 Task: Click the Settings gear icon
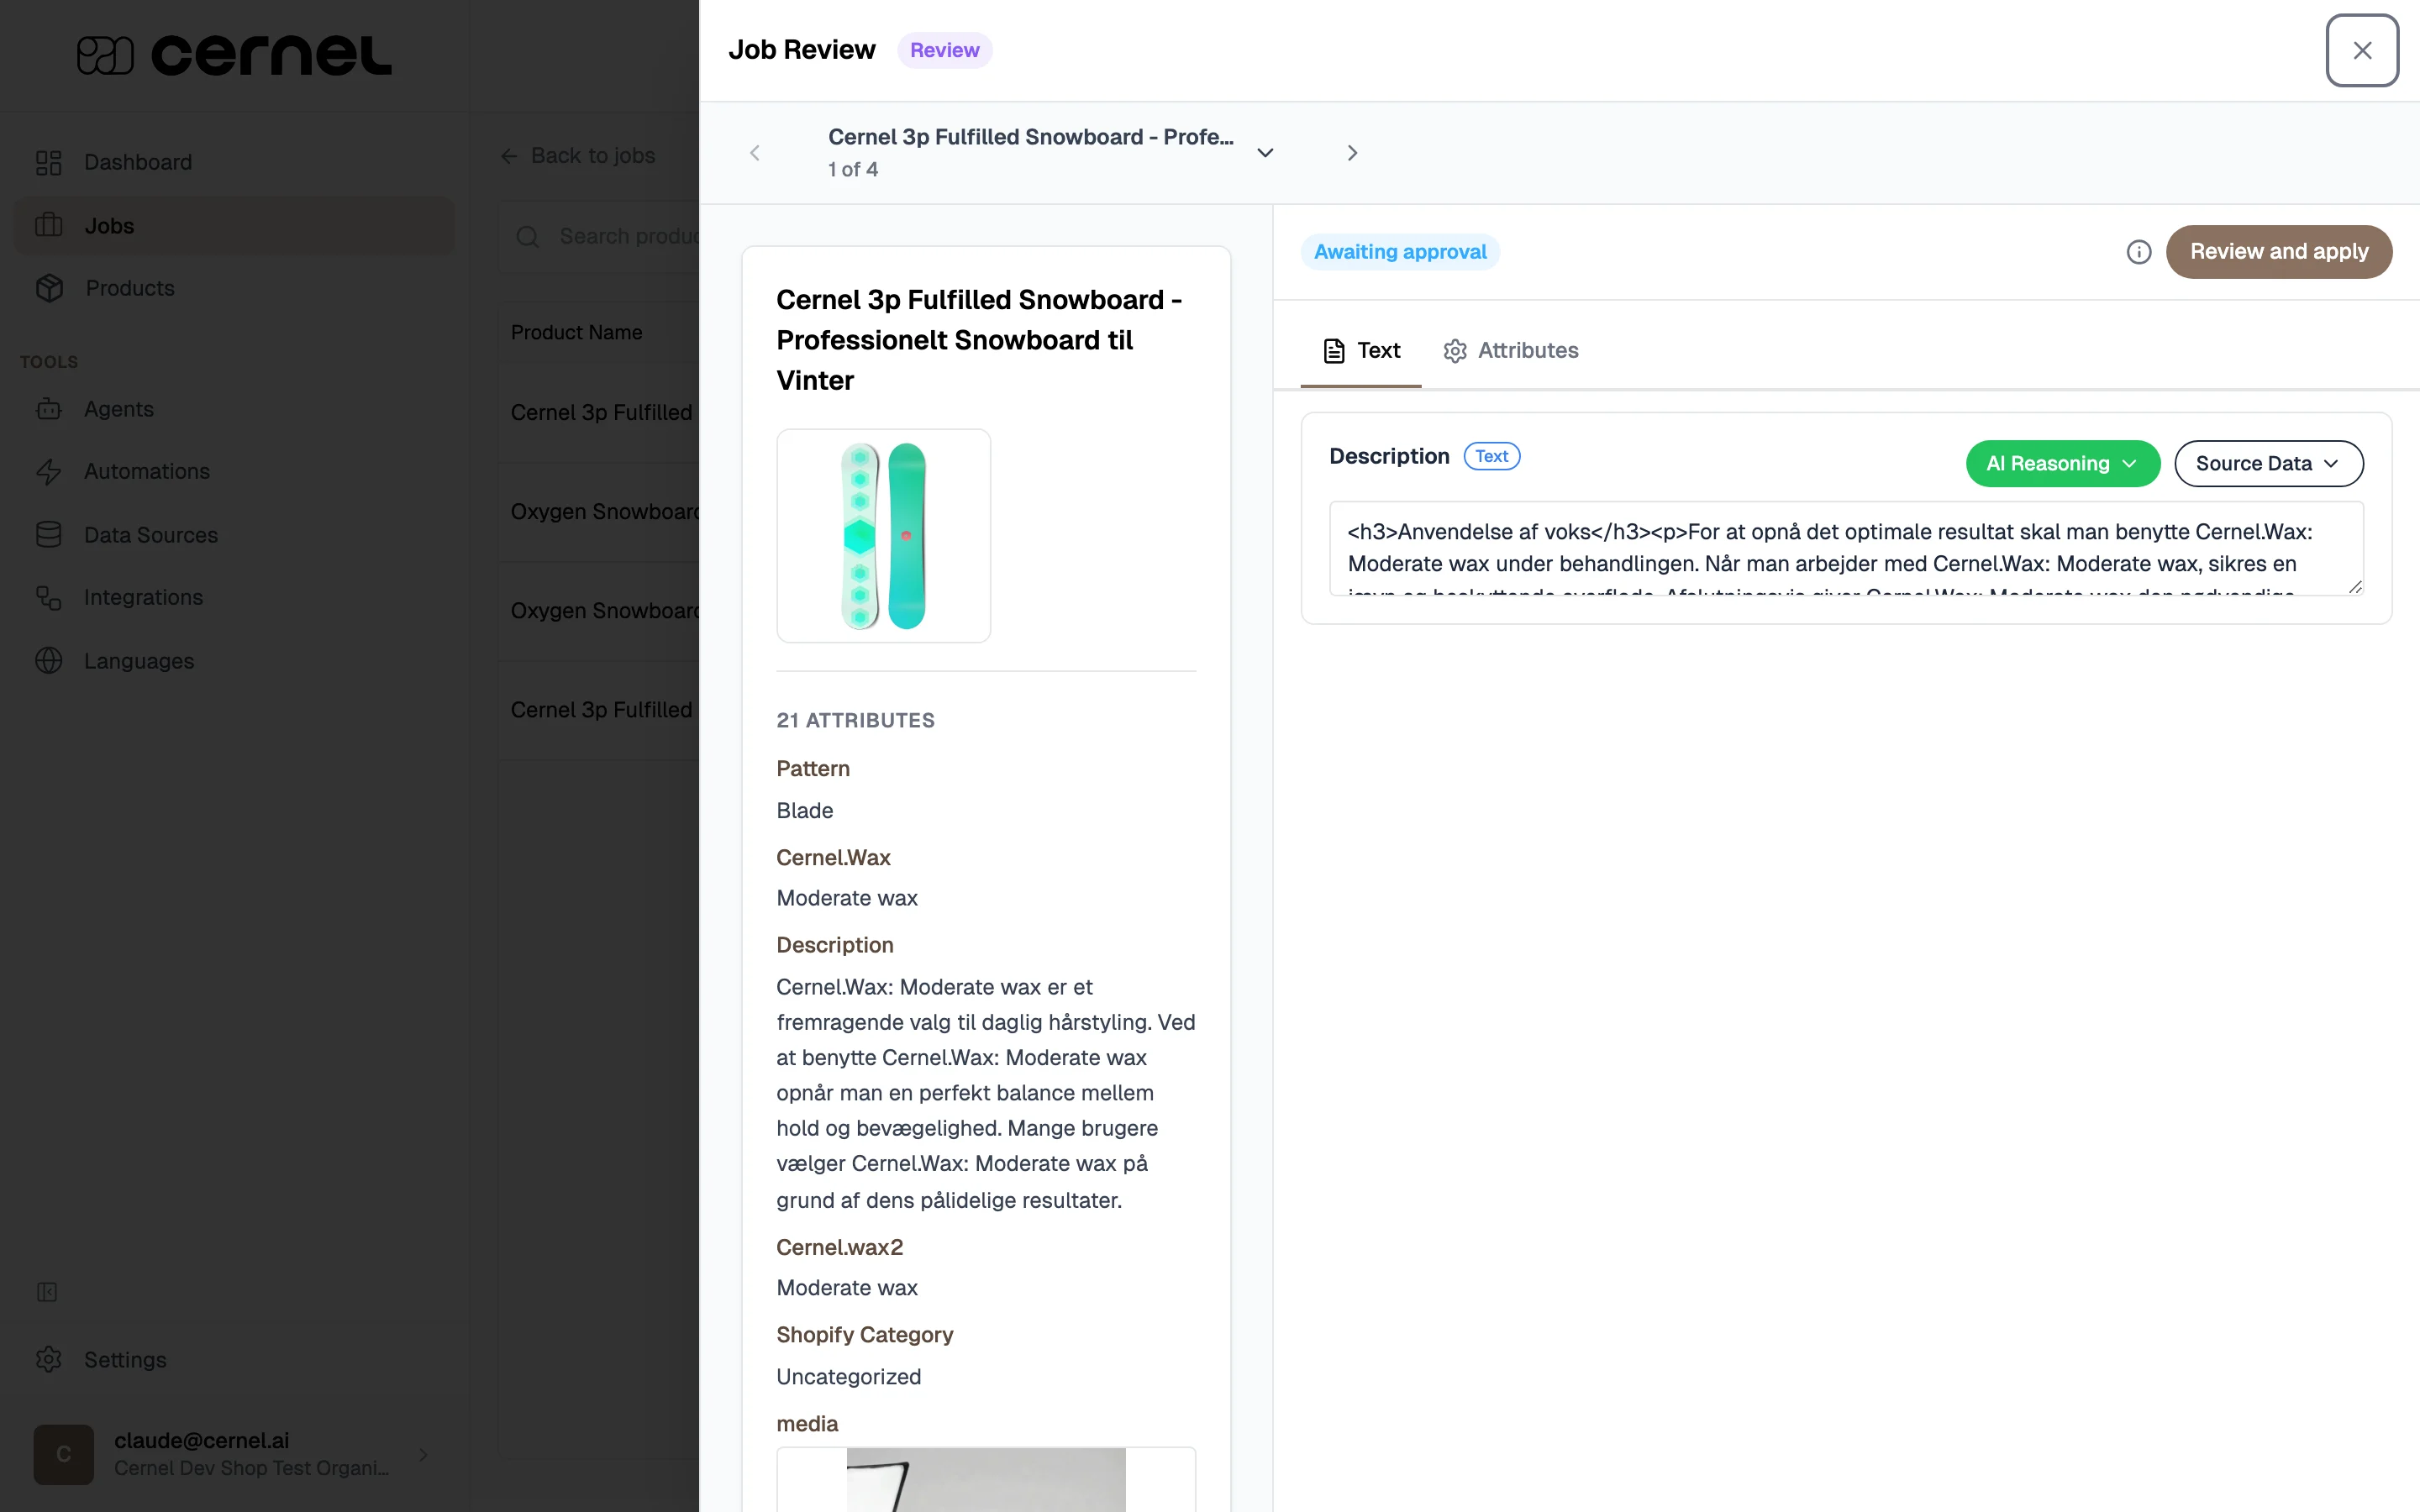(49, 1360)
